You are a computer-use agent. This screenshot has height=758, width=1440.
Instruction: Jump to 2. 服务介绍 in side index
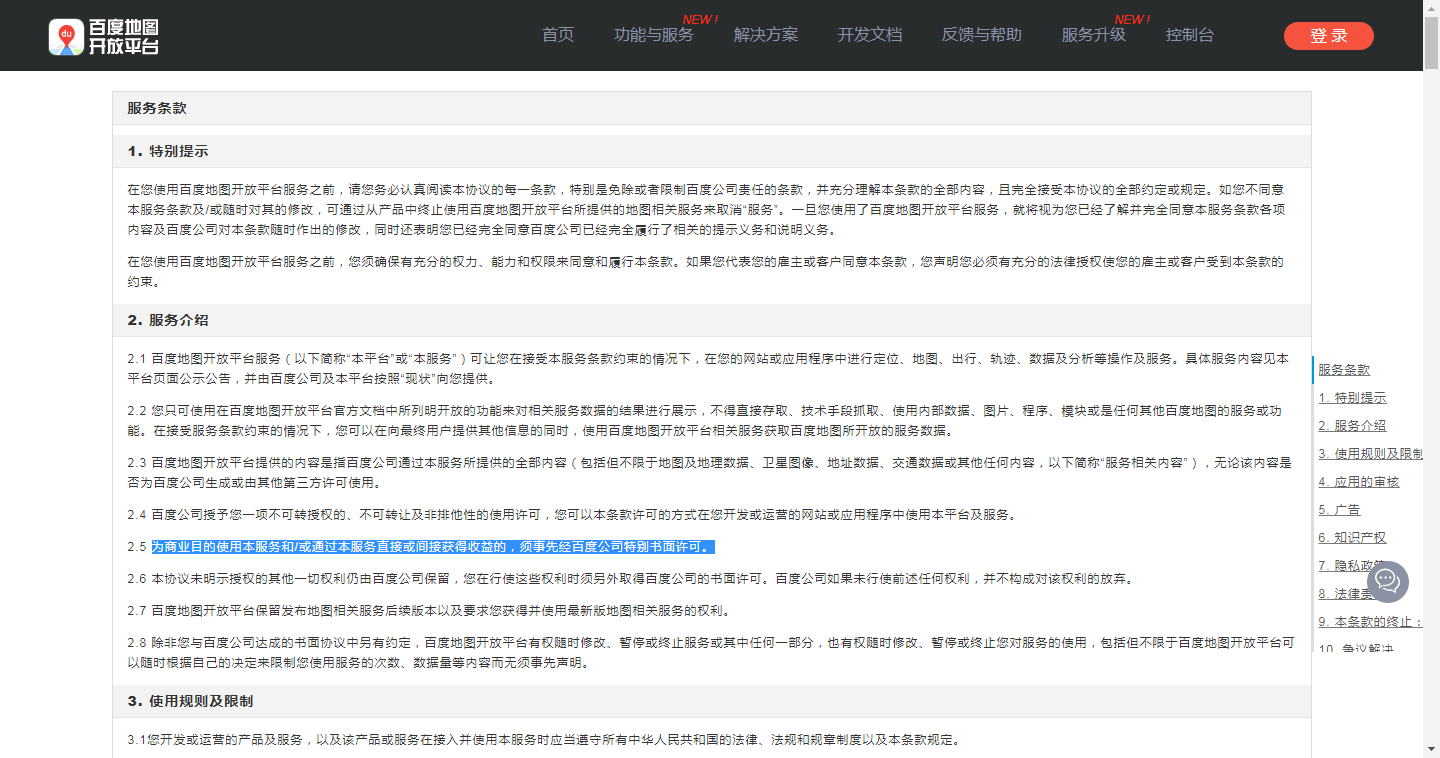pos(1352,426)
